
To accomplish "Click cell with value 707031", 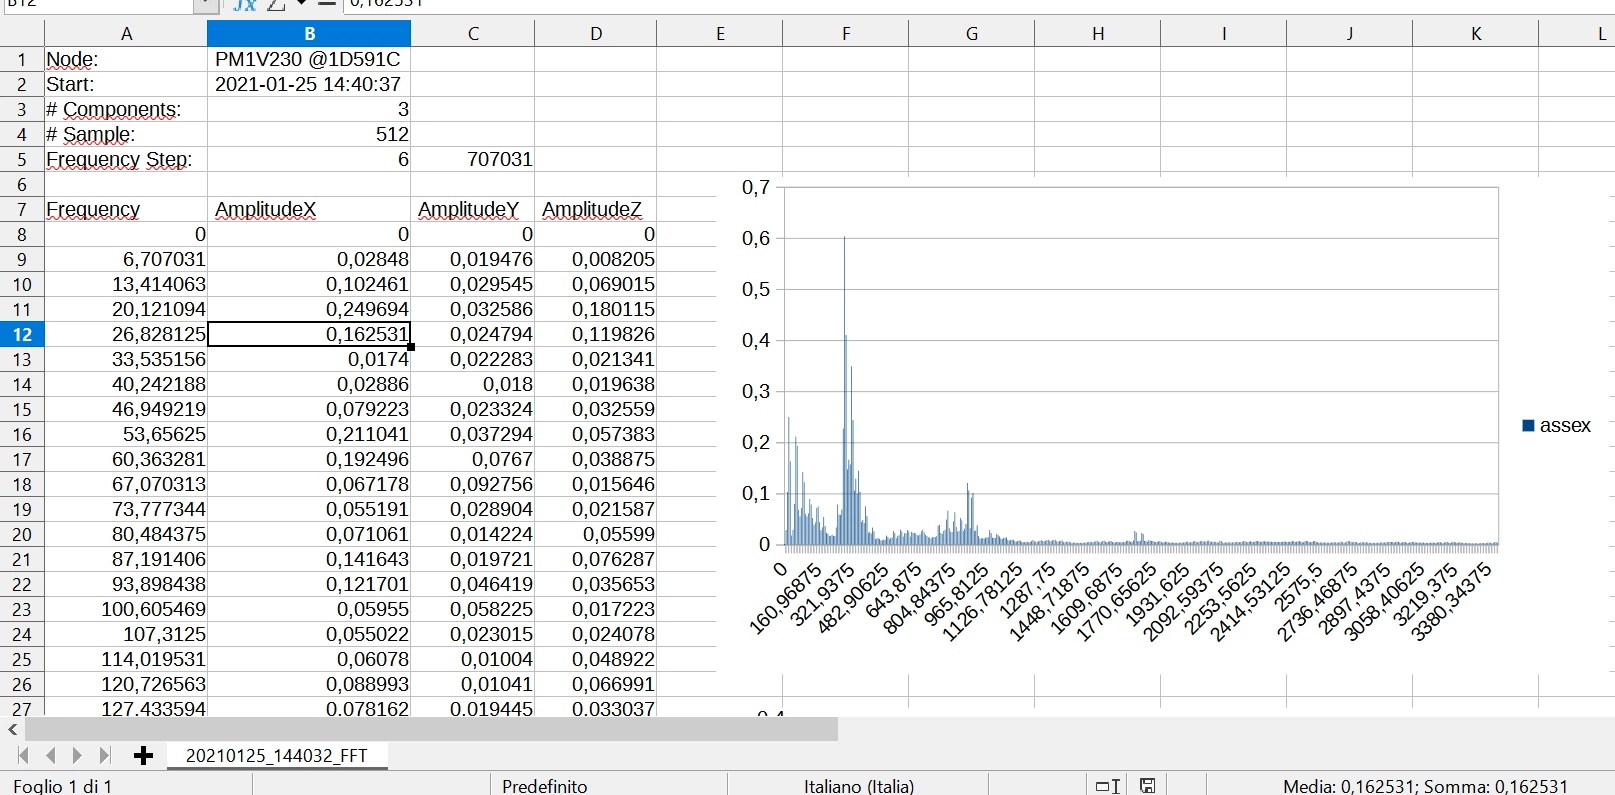I will [x=473, y=159].
